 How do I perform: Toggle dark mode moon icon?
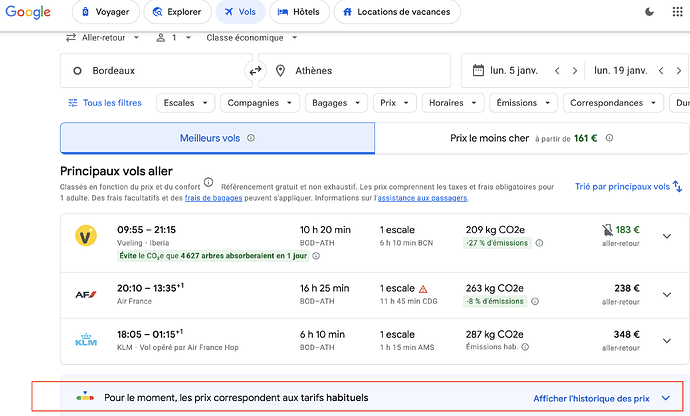[650, 12]
